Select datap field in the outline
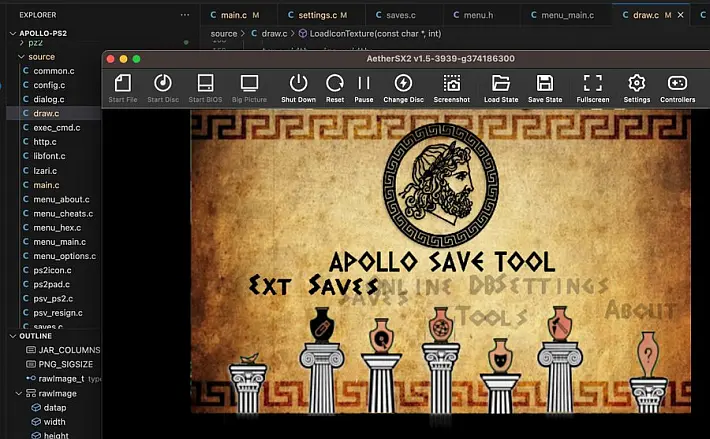 [x=54, y=408]
